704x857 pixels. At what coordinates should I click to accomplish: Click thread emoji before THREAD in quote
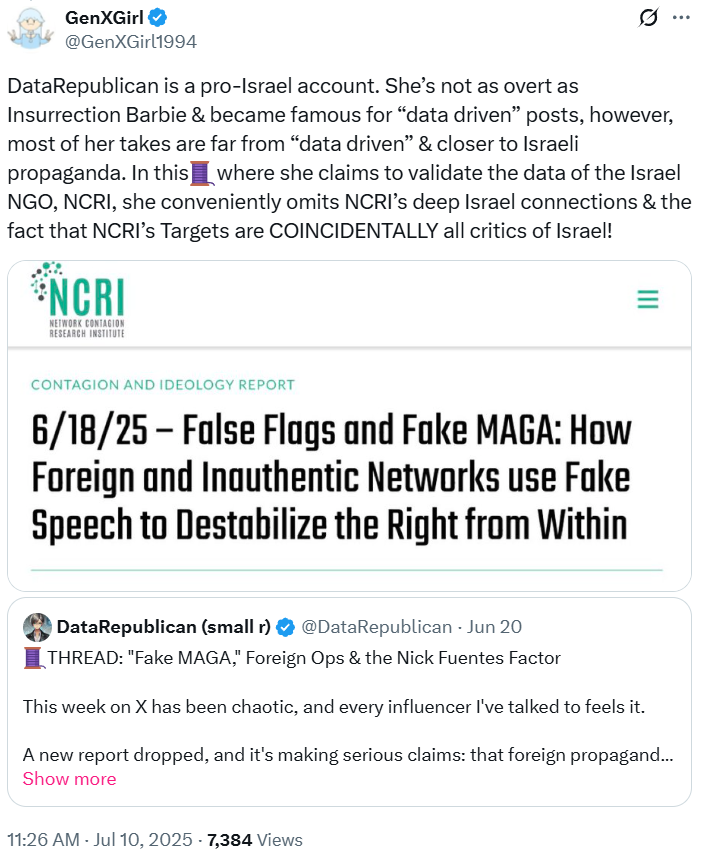[32, 657]
